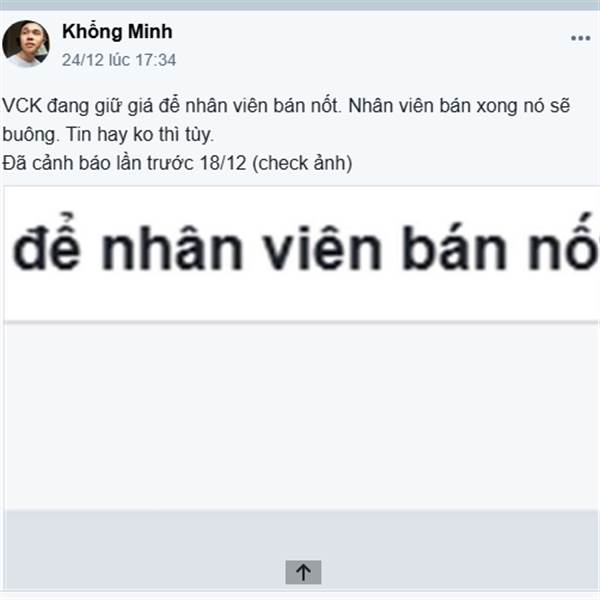The image size is (600, 600).
Task: Click the date '18/12' in the post body
Action: (x=223, y=163)
